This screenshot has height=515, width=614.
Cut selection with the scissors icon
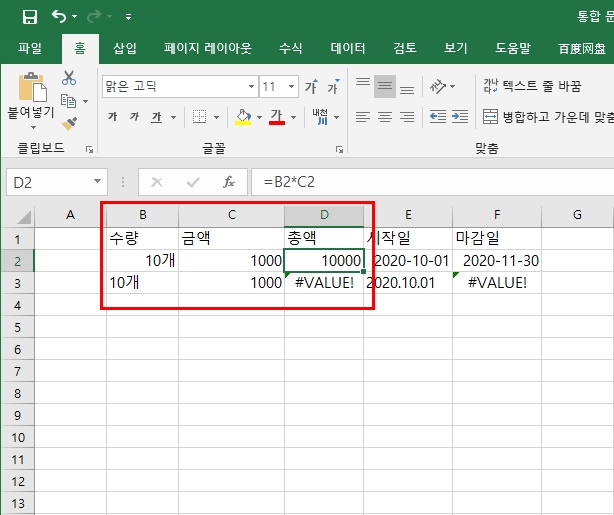(x=69, y=78)
